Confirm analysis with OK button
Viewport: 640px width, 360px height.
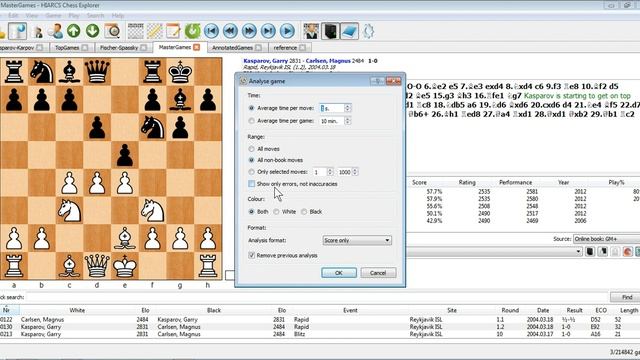coord(339,273)
